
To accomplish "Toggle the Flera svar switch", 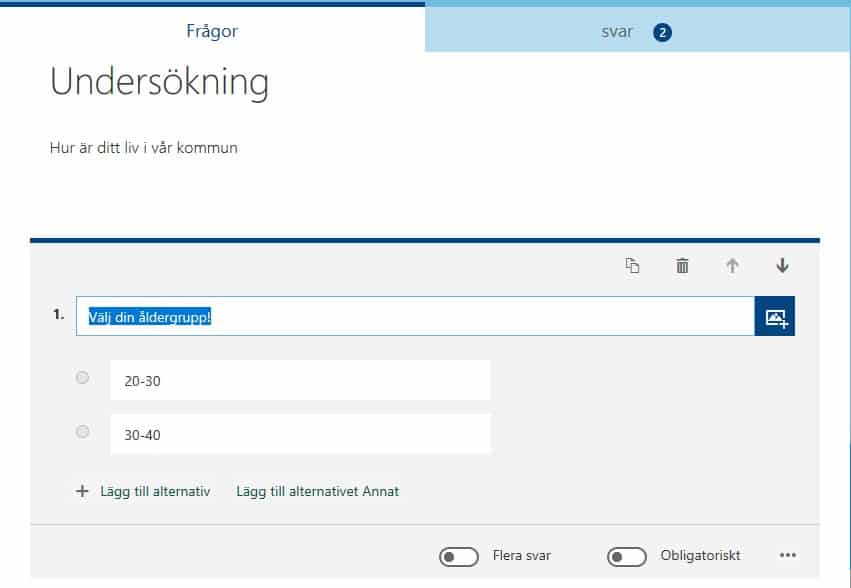I will click(x=458, y=556).
